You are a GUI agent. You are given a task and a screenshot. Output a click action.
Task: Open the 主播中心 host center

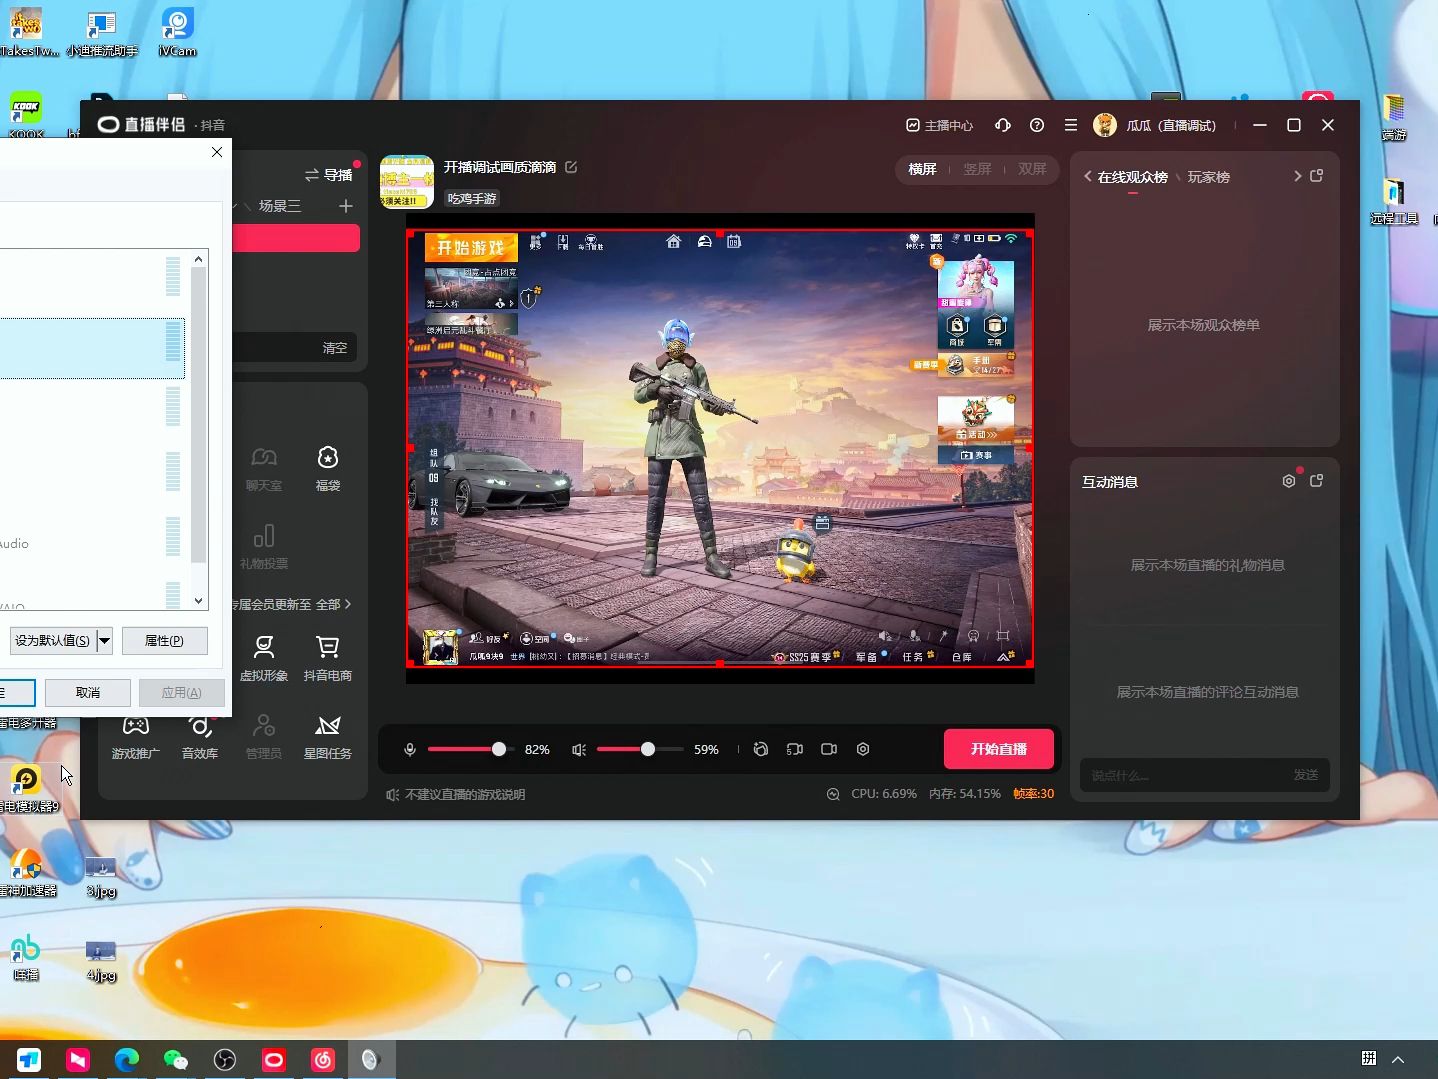click(x=940, y=125)
